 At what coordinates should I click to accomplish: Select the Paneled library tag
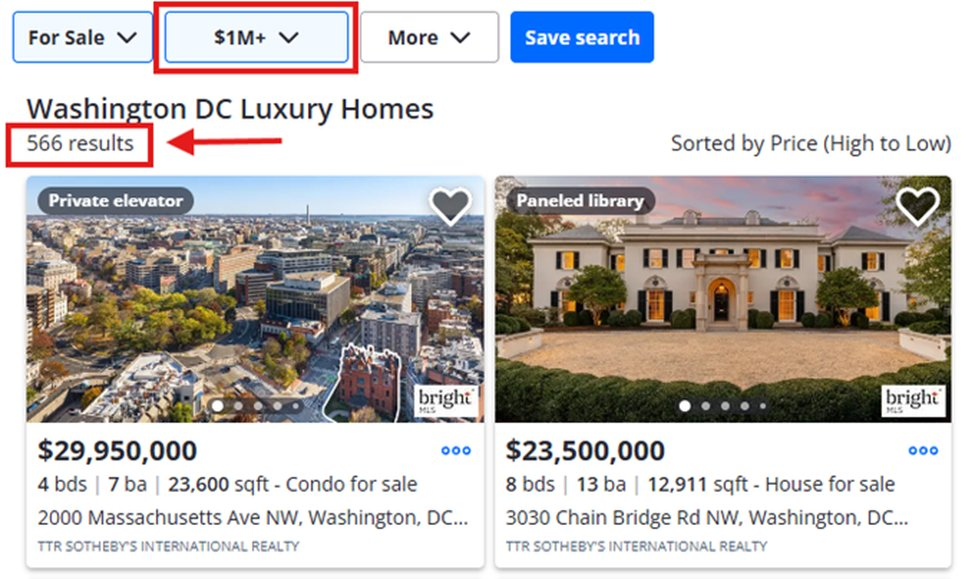tap(580, 201)
